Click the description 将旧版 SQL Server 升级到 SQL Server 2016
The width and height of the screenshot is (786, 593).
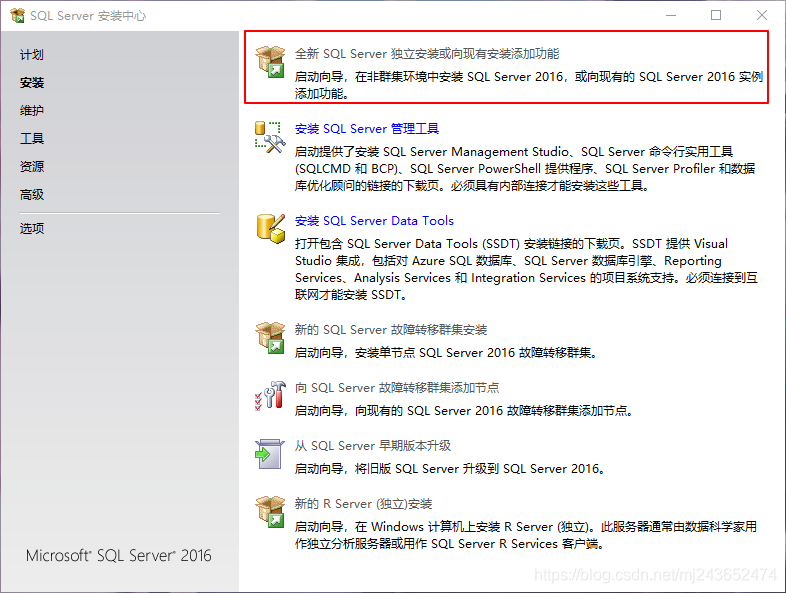pyautogui.click(x=450, y=469)
